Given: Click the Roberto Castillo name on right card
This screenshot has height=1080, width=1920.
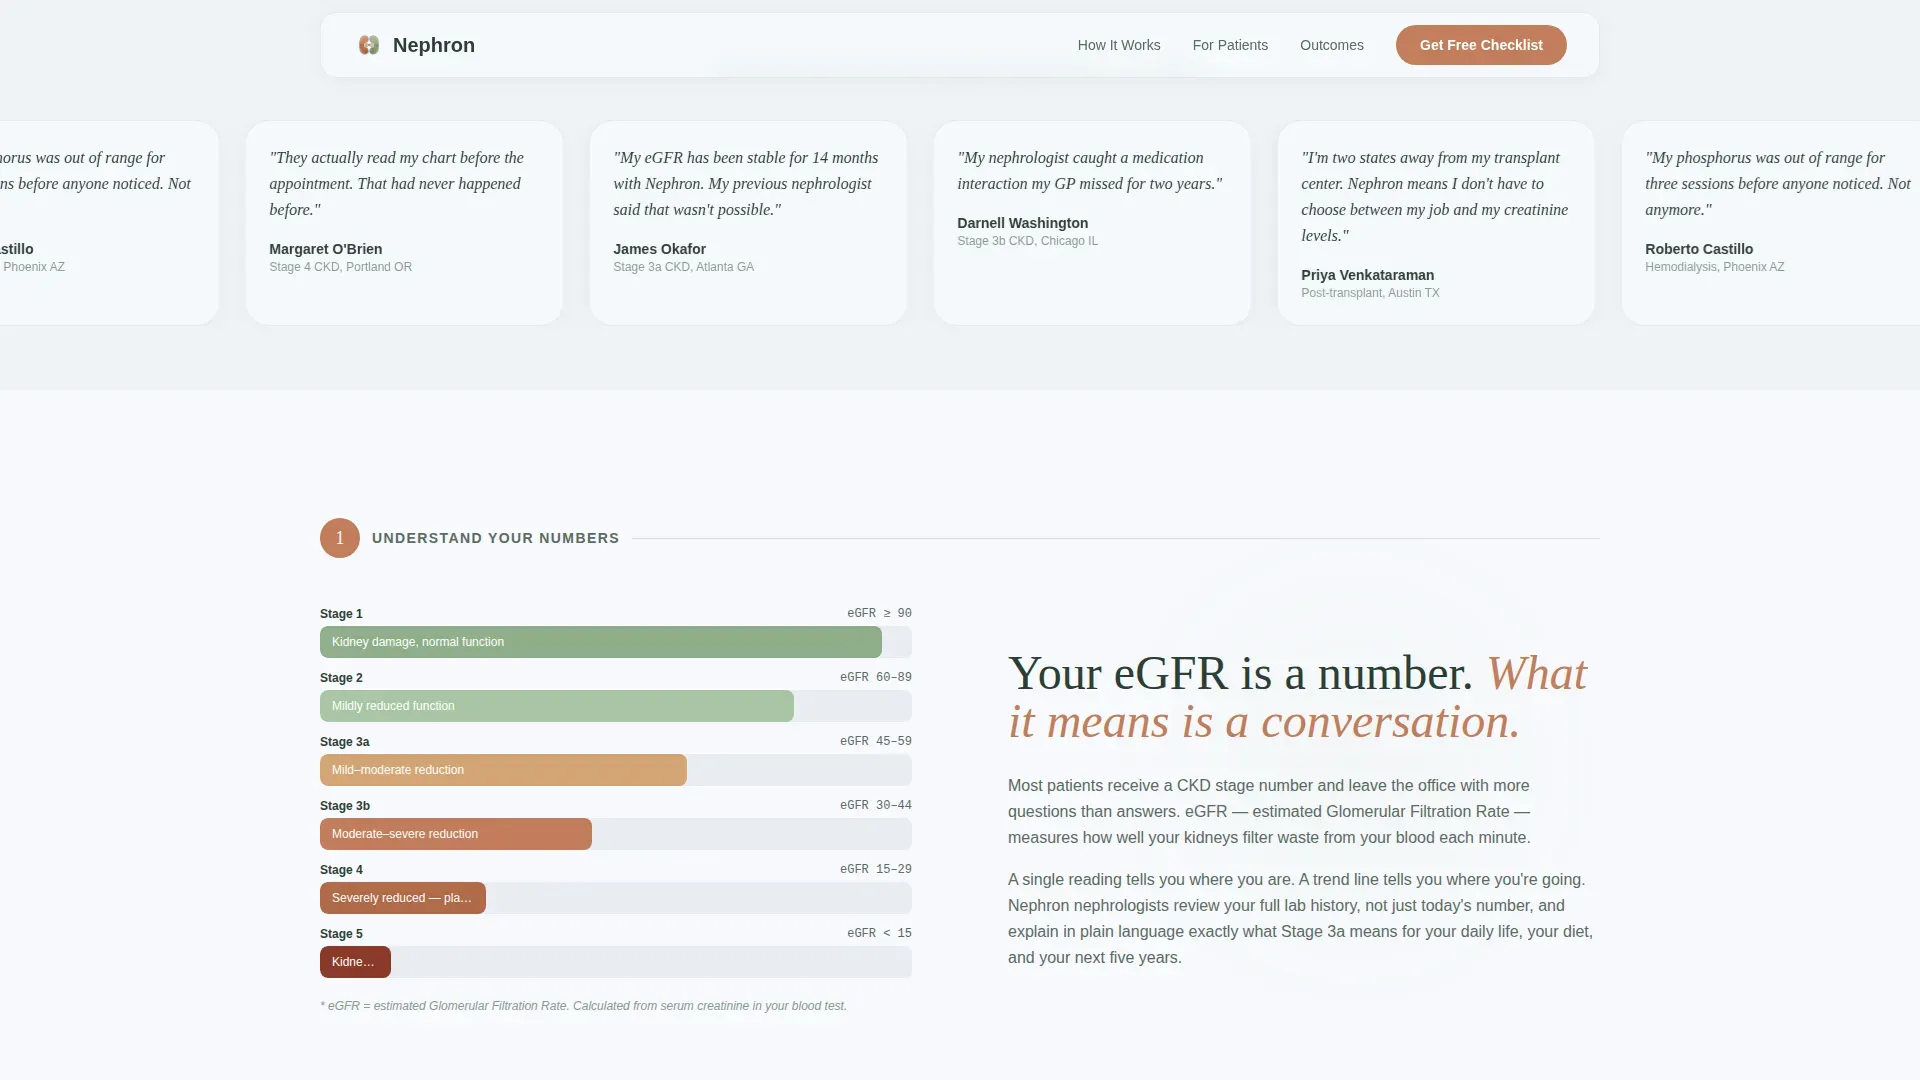Looking at the screenshot, I should [x=1698, y=249].
